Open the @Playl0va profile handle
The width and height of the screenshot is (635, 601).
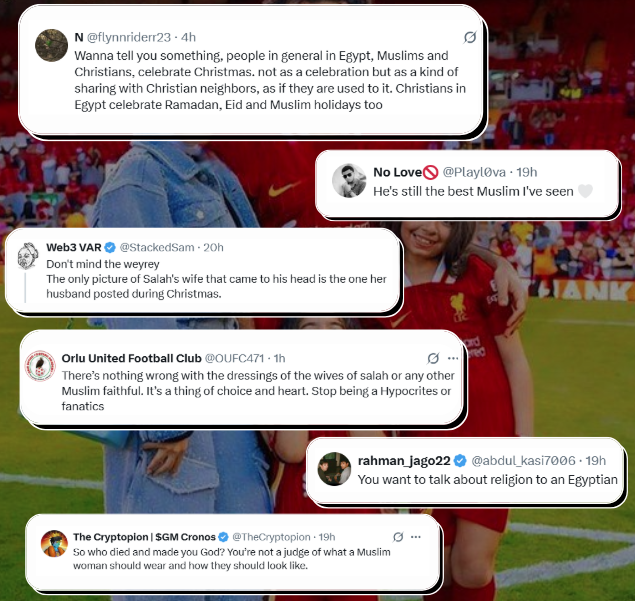point(474,172)
